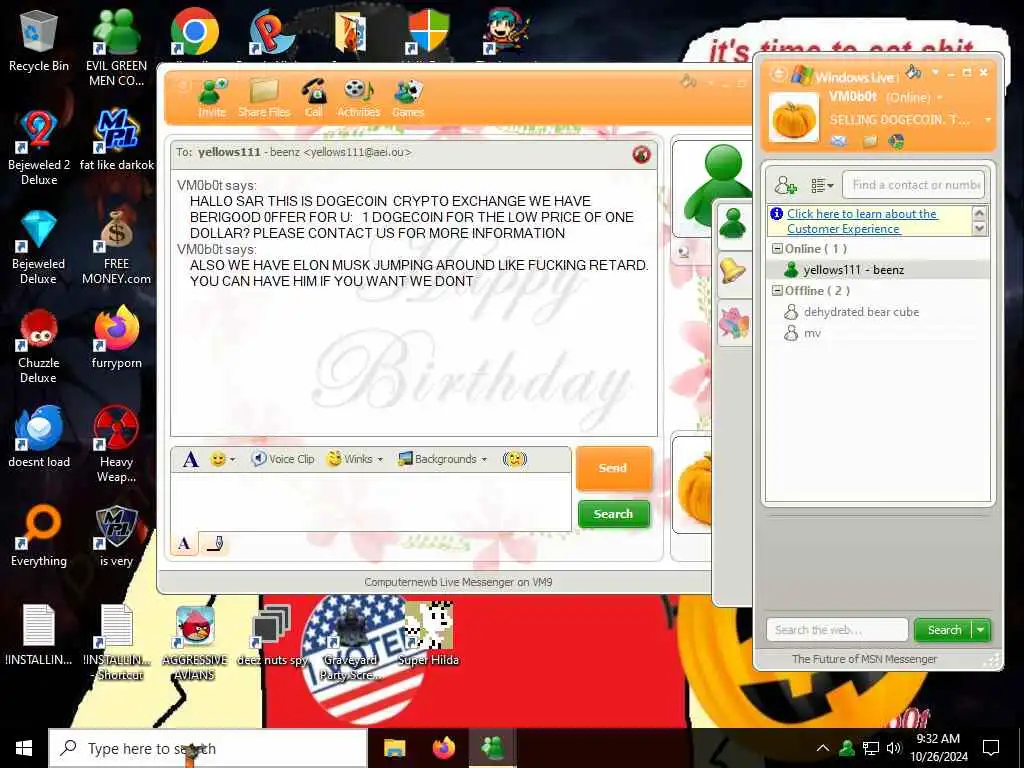Open the Winks dropdown
This screenshot has height=768, width=1024.
(355, 459)
